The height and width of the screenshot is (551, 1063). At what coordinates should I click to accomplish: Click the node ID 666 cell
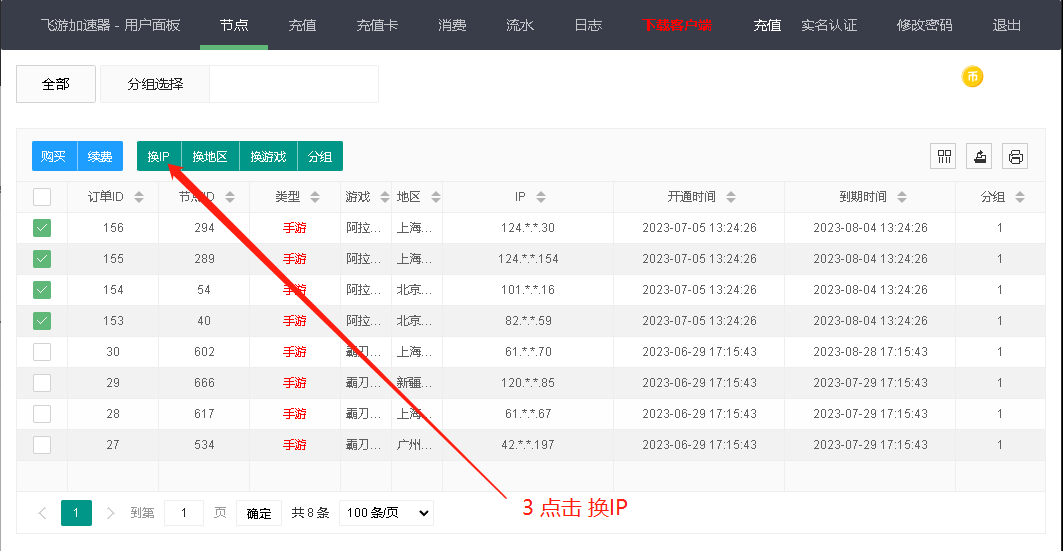click(204, 383)
